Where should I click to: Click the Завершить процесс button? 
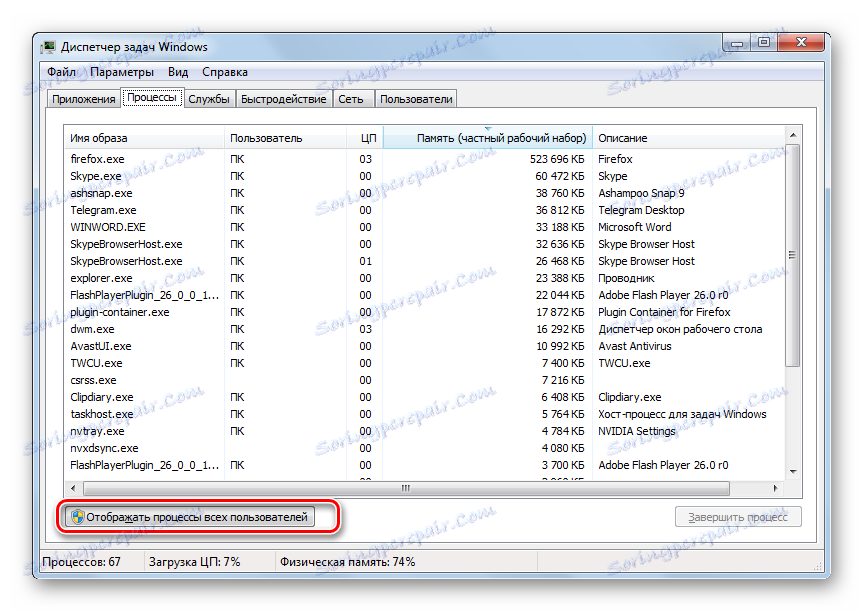click(738, 517)
